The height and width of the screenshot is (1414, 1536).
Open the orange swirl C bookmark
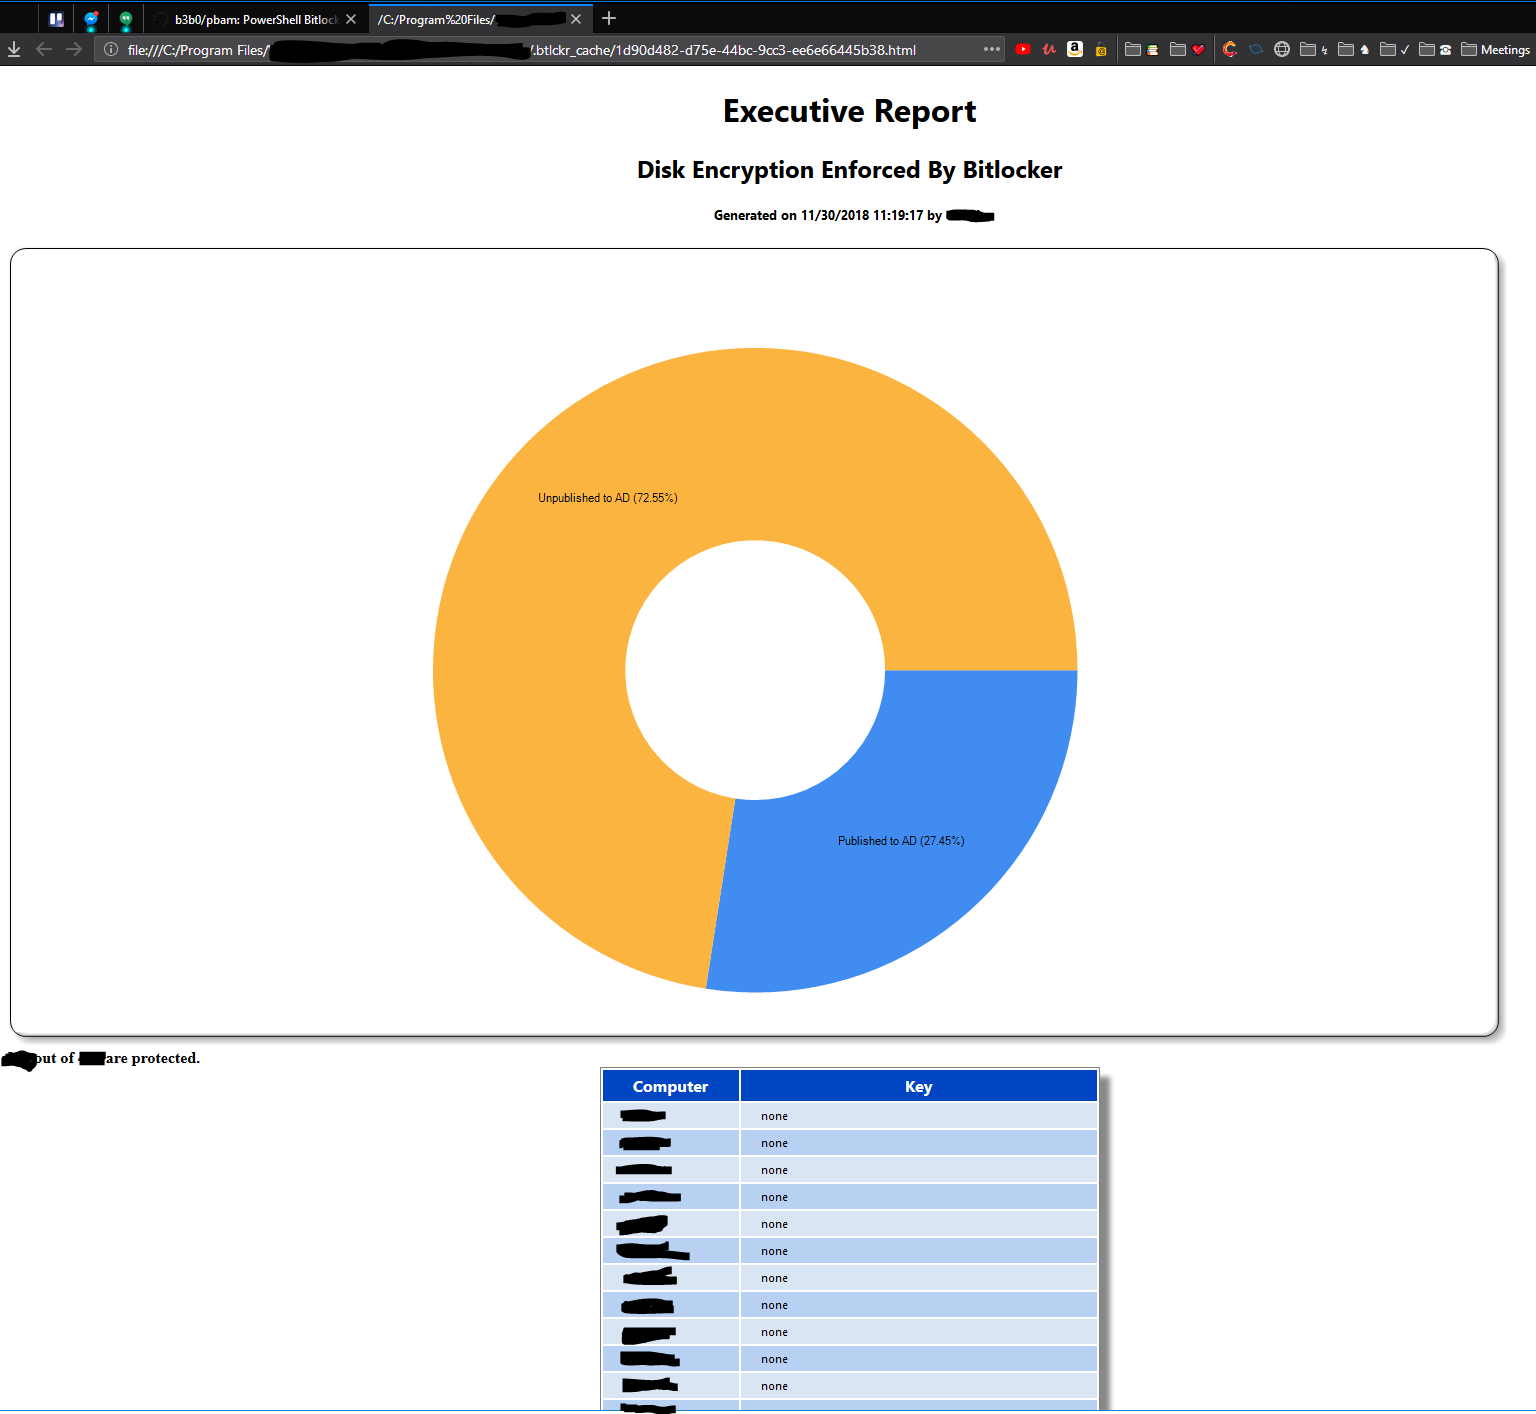click(x=1230, y=49)
